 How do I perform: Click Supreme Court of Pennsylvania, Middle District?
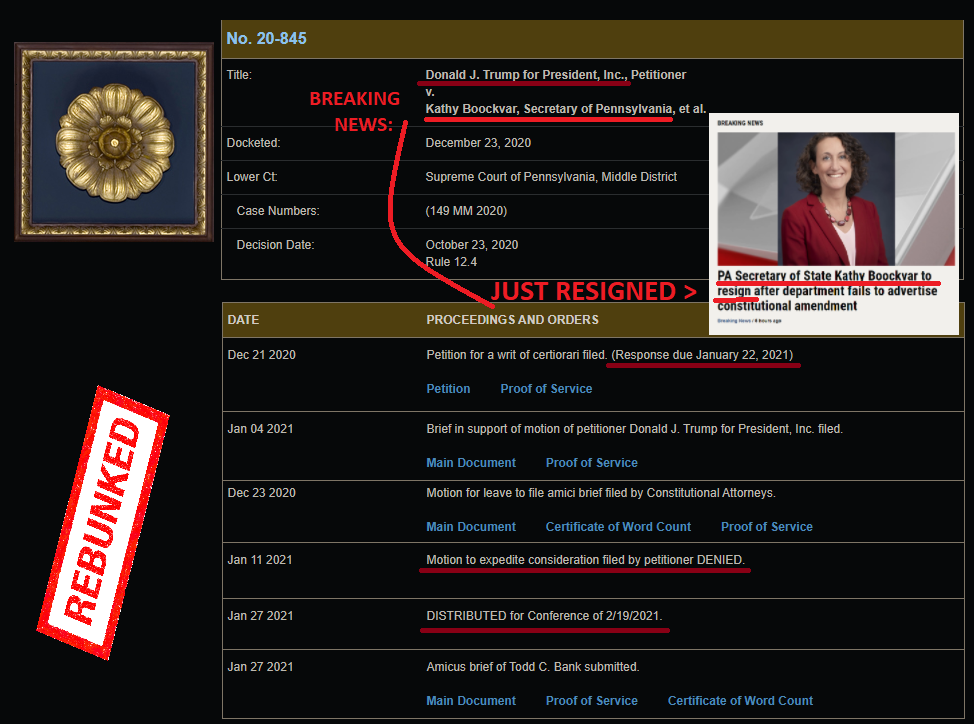point(551,177)
